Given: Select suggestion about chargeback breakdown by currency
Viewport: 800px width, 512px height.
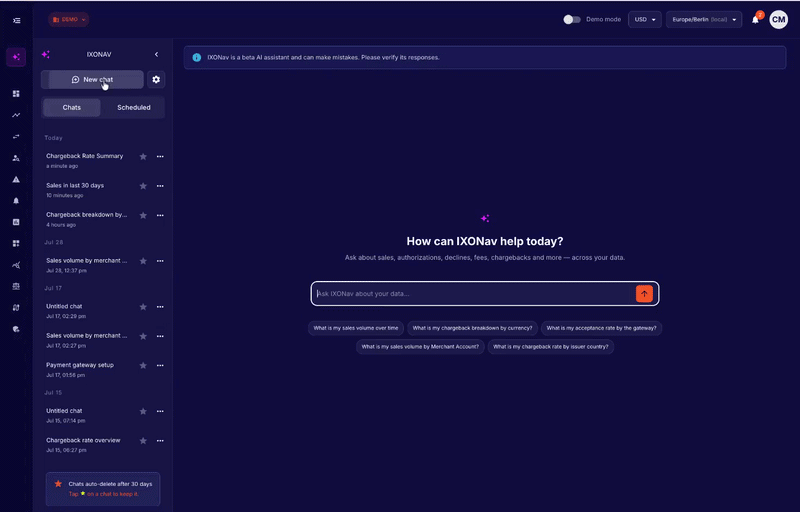Looking at the screenshot, I should click(472, 328).
